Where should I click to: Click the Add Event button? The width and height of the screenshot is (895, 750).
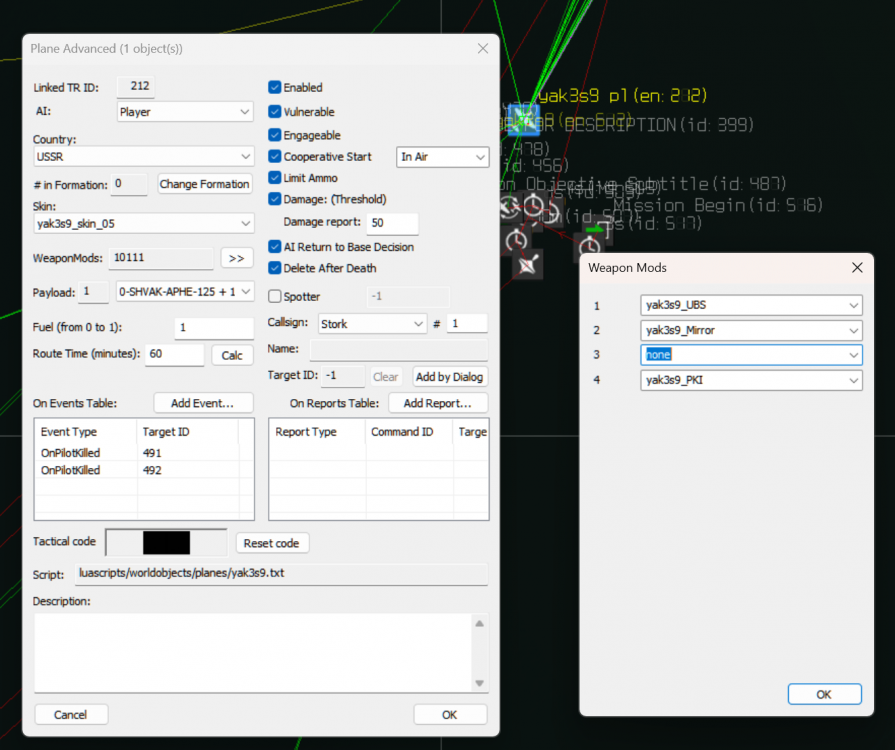[203, 403]
